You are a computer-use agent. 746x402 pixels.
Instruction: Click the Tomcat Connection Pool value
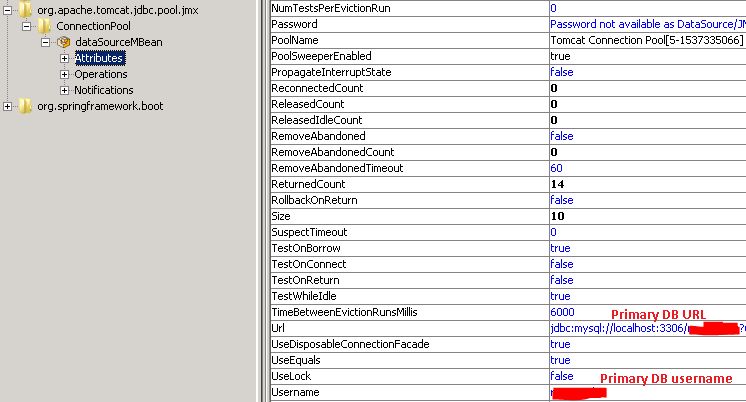pos(647,40)
